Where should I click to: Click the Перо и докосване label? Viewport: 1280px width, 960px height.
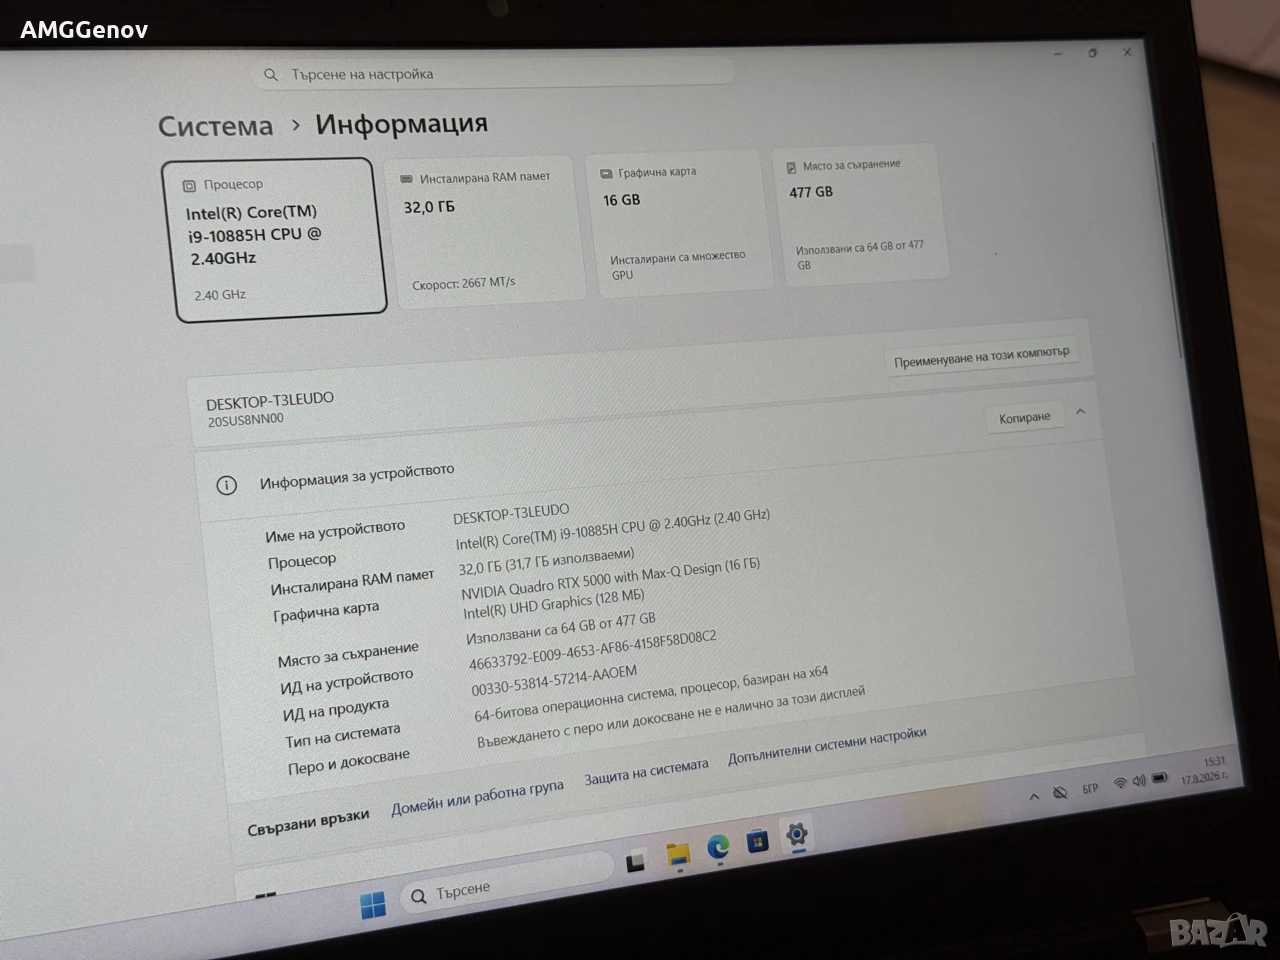point(349,762)
